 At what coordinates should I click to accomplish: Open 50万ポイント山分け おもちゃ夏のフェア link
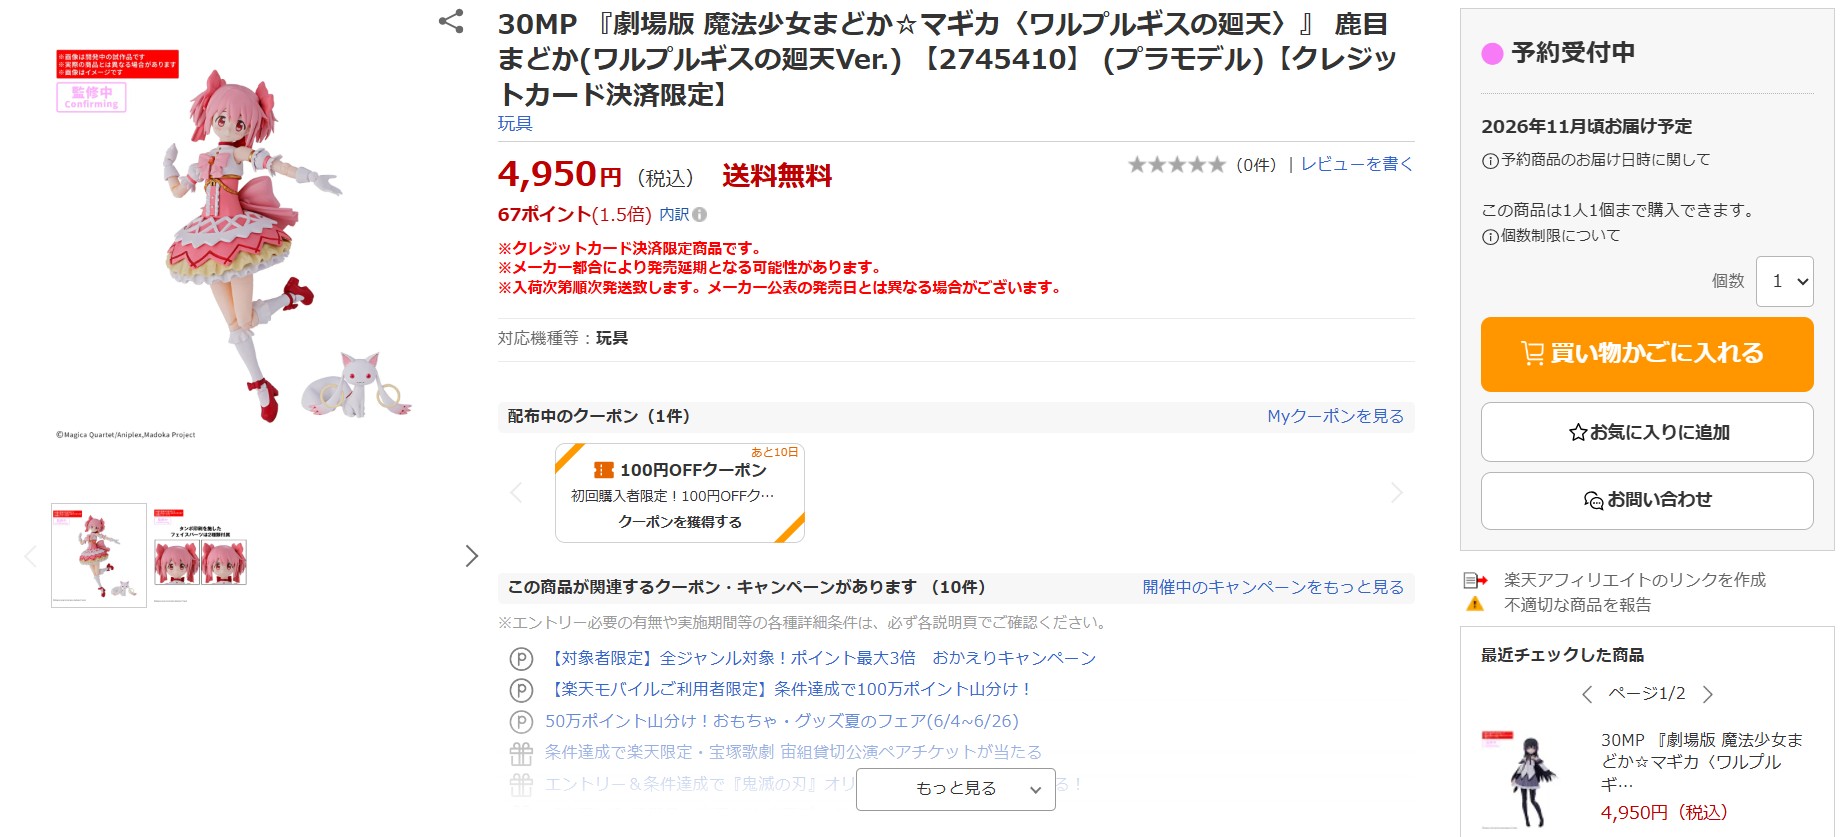(x=782, y=721)
